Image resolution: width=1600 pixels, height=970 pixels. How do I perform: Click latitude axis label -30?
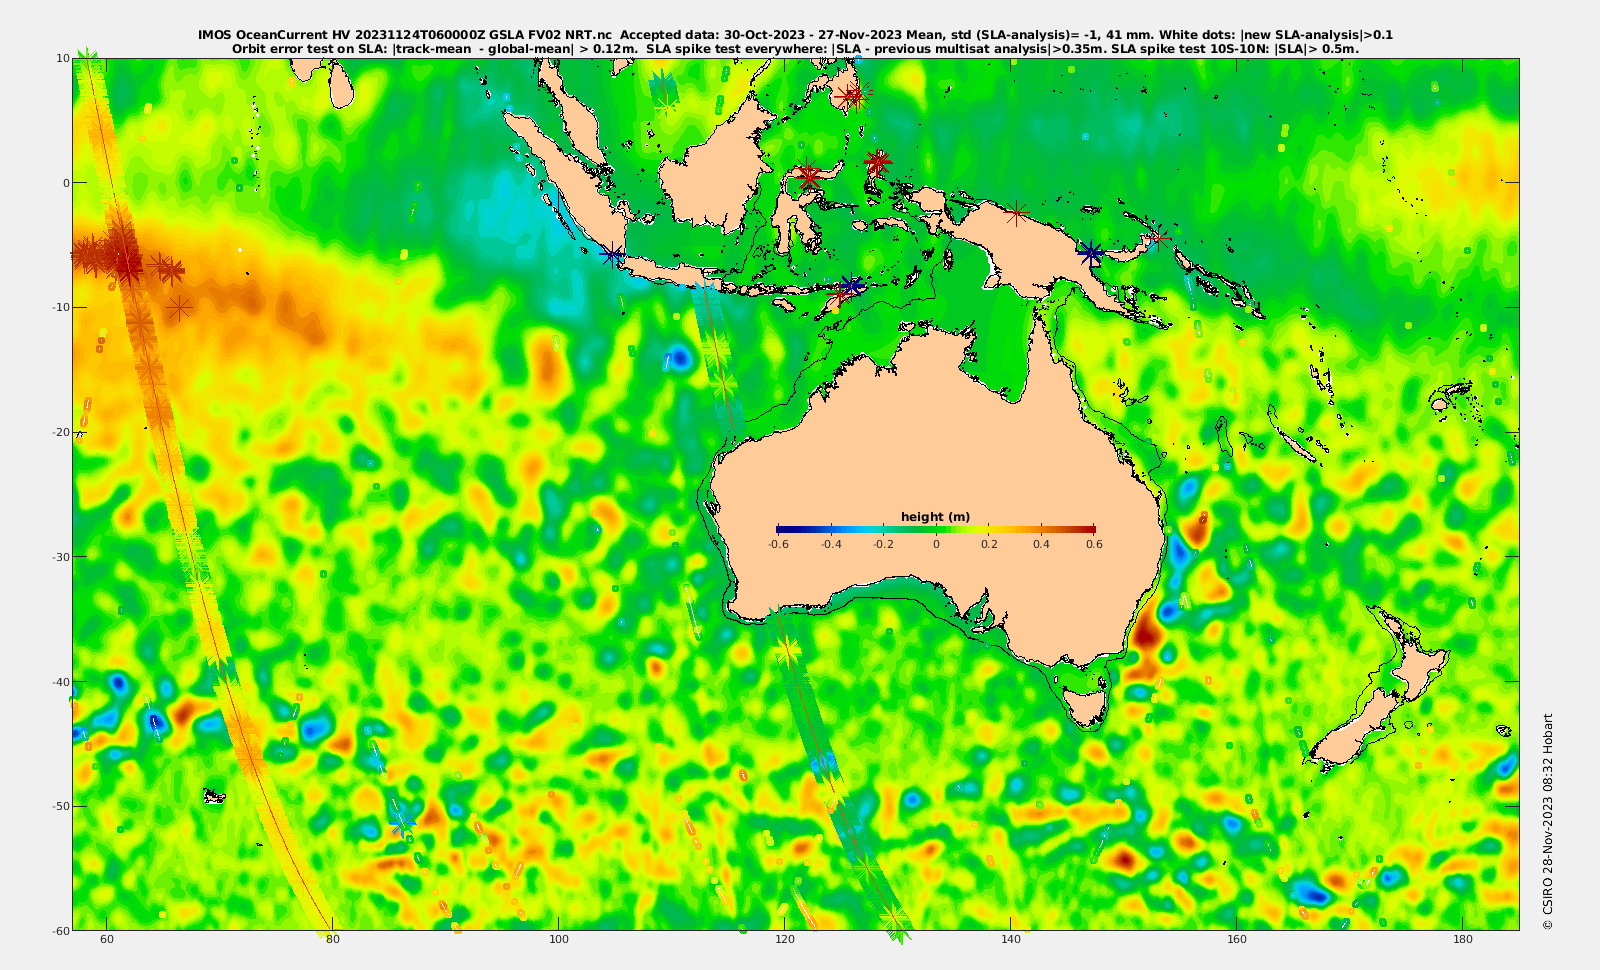[59, 556]
